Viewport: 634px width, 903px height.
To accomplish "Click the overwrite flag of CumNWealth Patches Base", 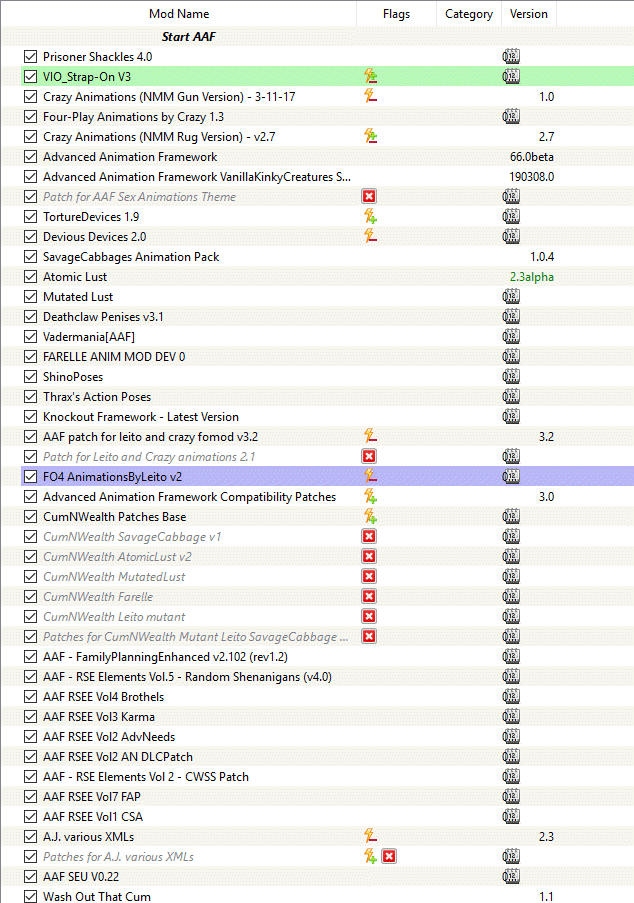I will point(370,516).
